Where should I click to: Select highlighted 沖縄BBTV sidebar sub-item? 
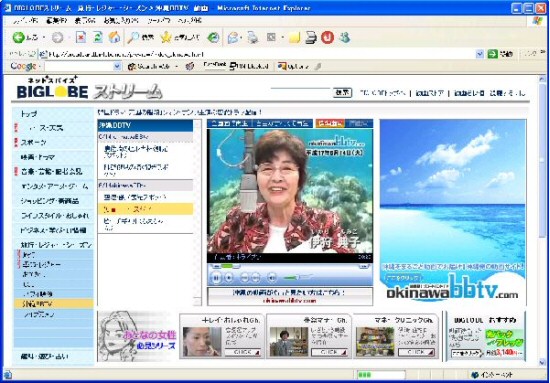click(x=54, y=304)
